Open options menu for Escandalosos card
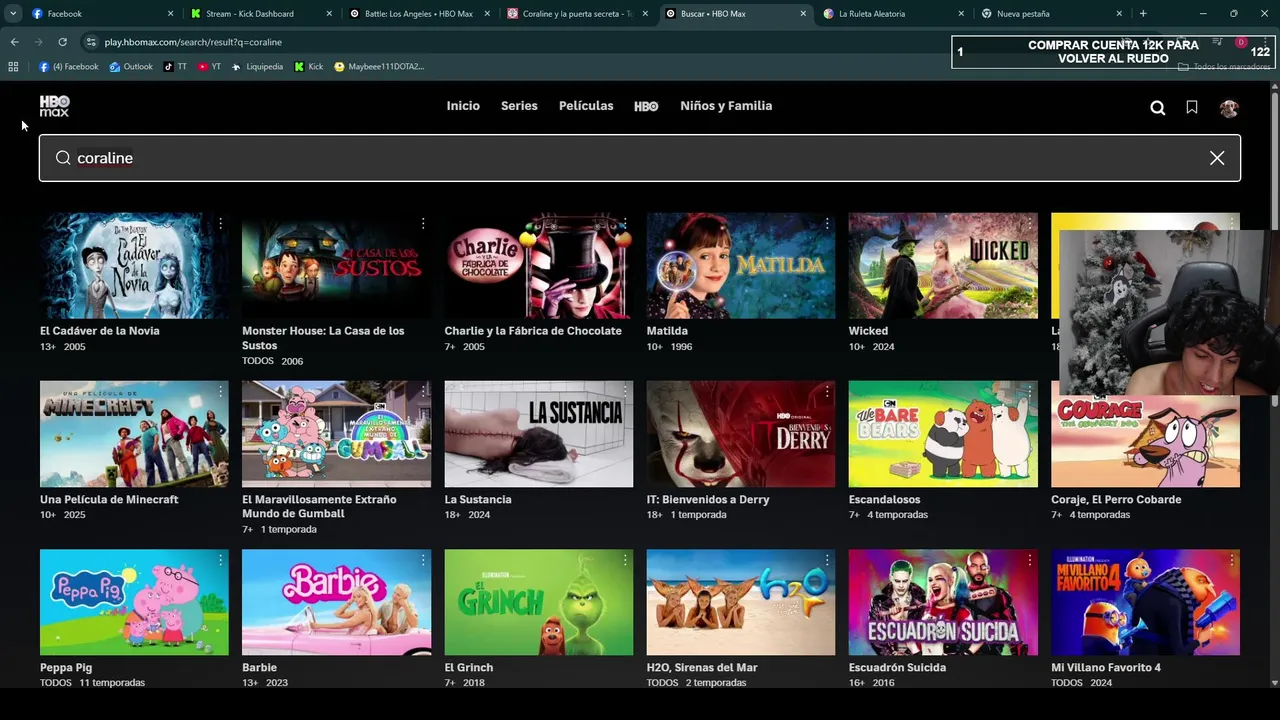 click(x=1029, y=392)
